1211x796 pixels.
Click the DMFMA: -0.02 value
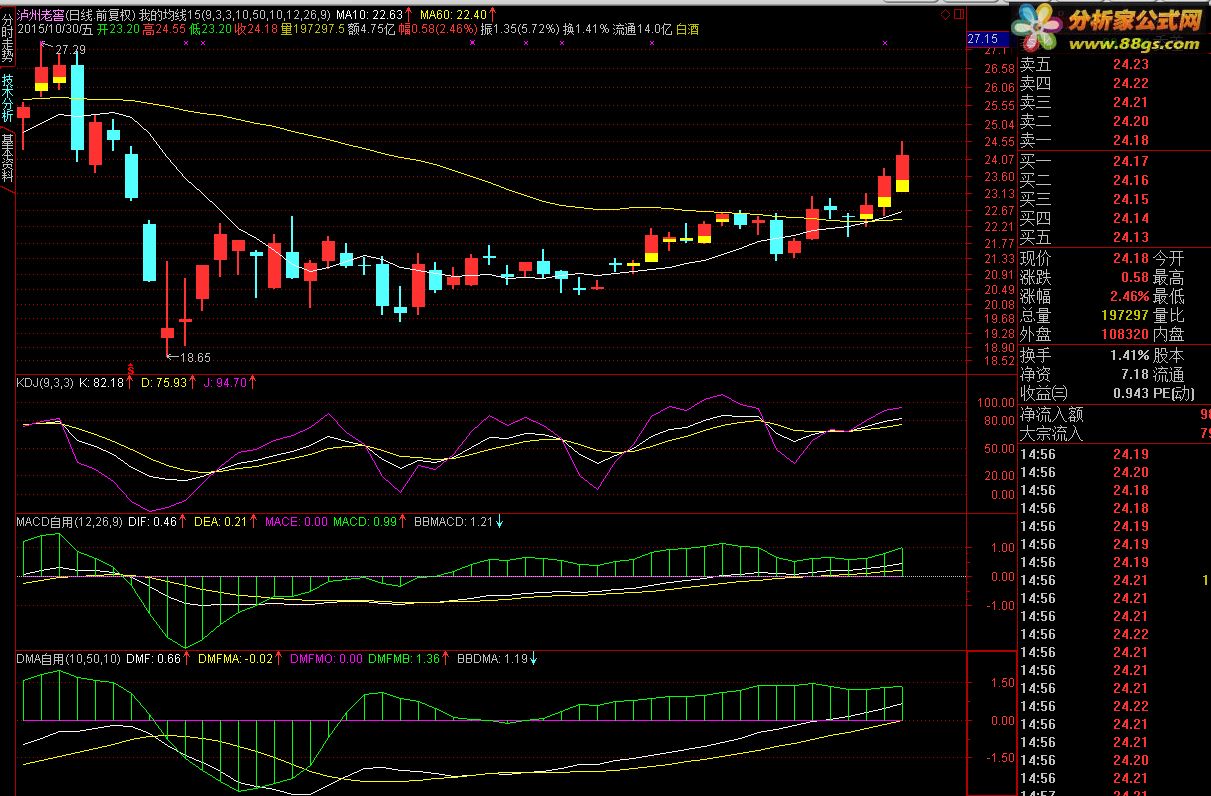point(234,659)
